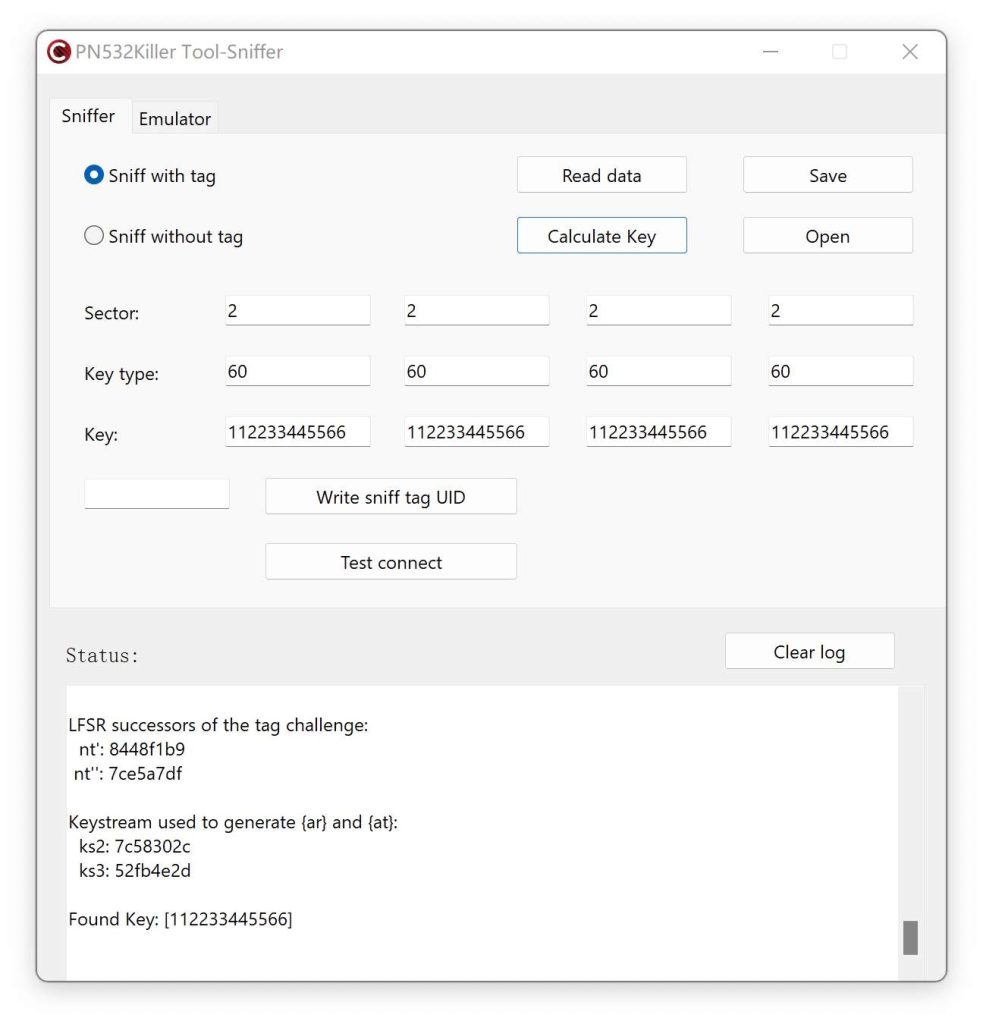Close the PN532Killer Tool-Sniffer window
Image resolution: width=983 pixels, height=1024 pixels.
point(910,52)
